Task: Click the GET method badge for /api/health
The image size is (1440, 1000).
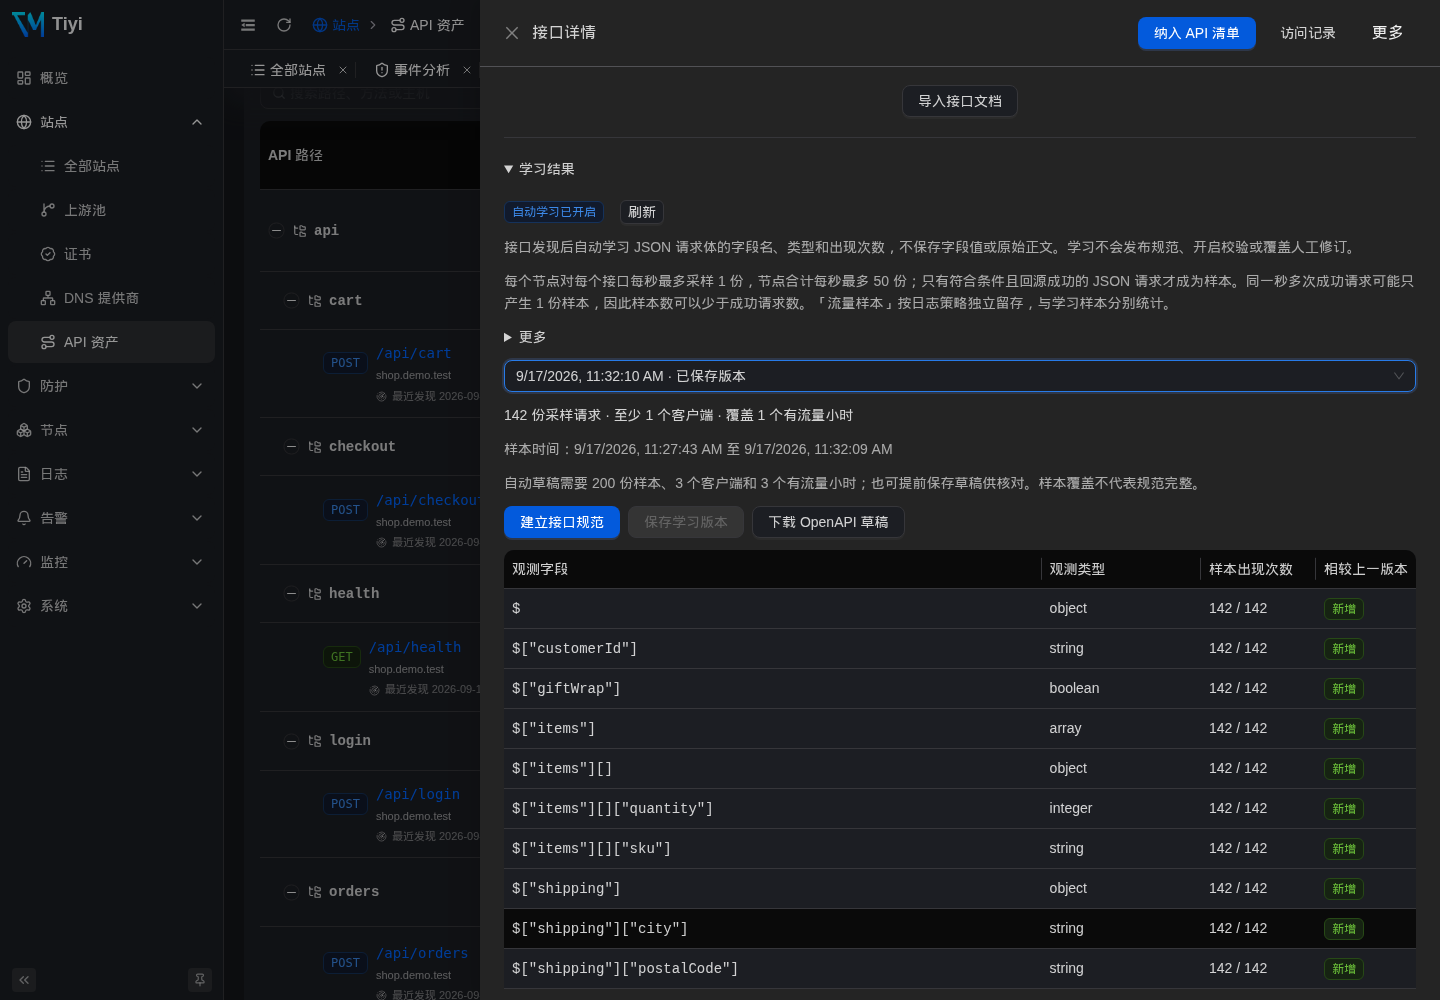Action: (x=342, y=657)
